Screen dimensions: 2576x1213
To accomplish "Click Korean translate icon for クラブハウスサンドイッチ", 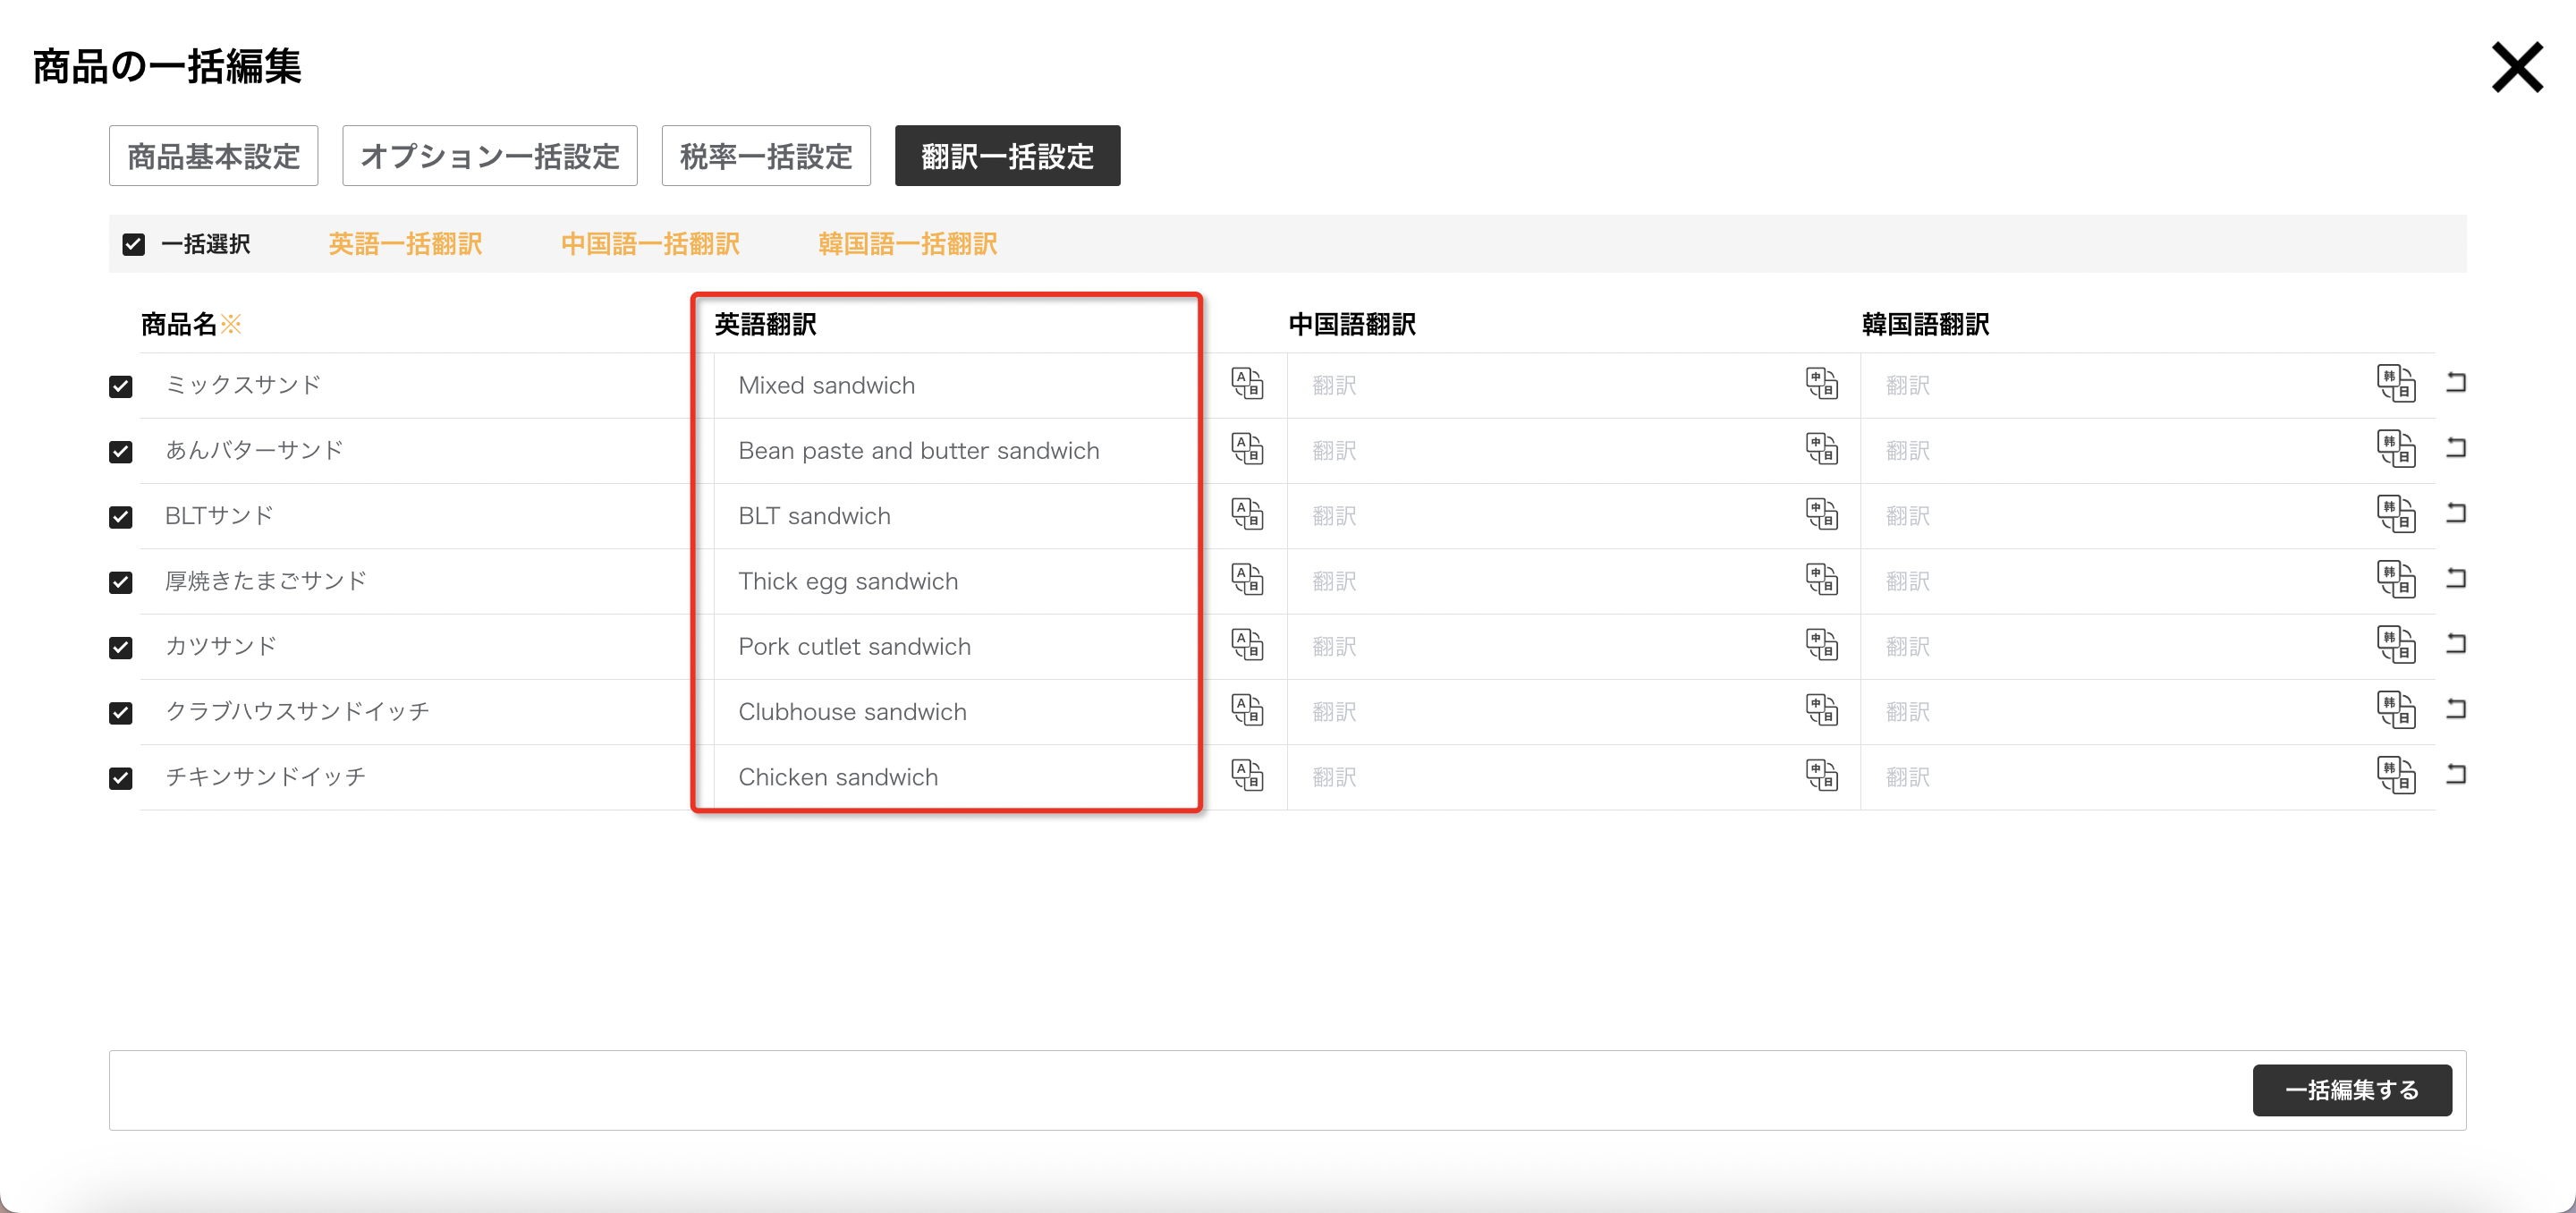I will coord(2396,711).
